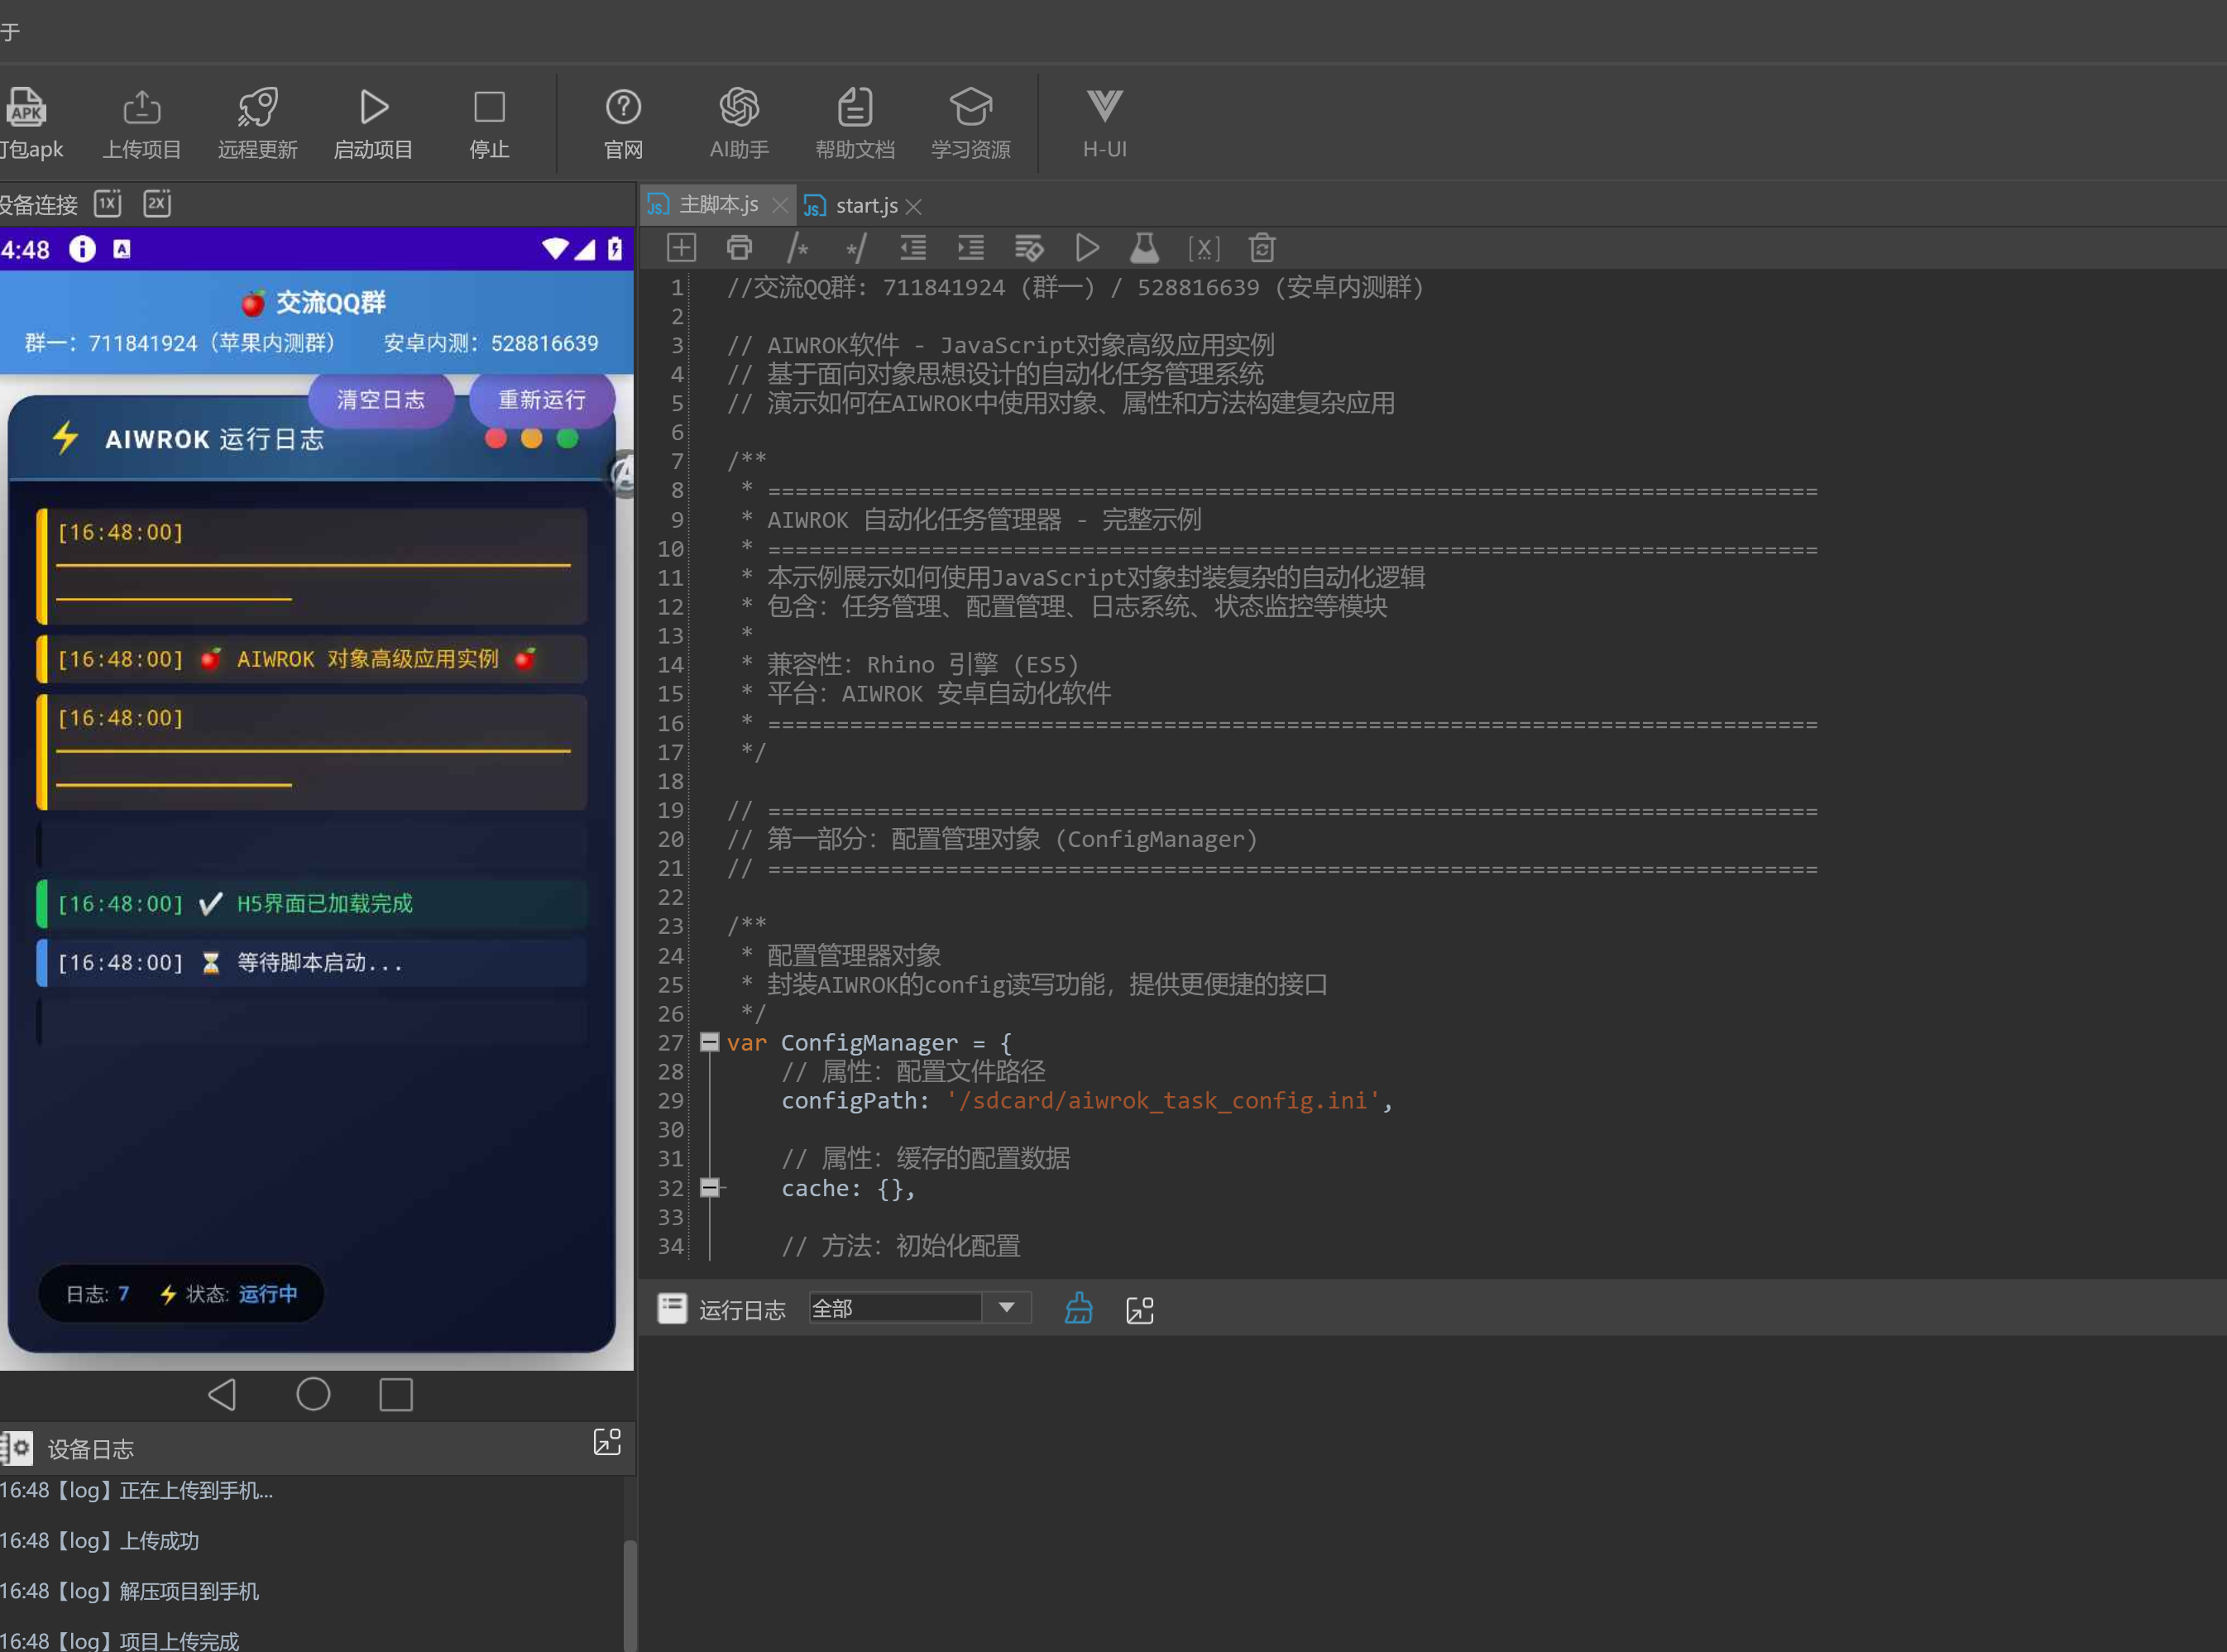Click the 'var ConfigManager = {' code line
This screenshot has width=2227, height=1652.
coord(869,1042)
